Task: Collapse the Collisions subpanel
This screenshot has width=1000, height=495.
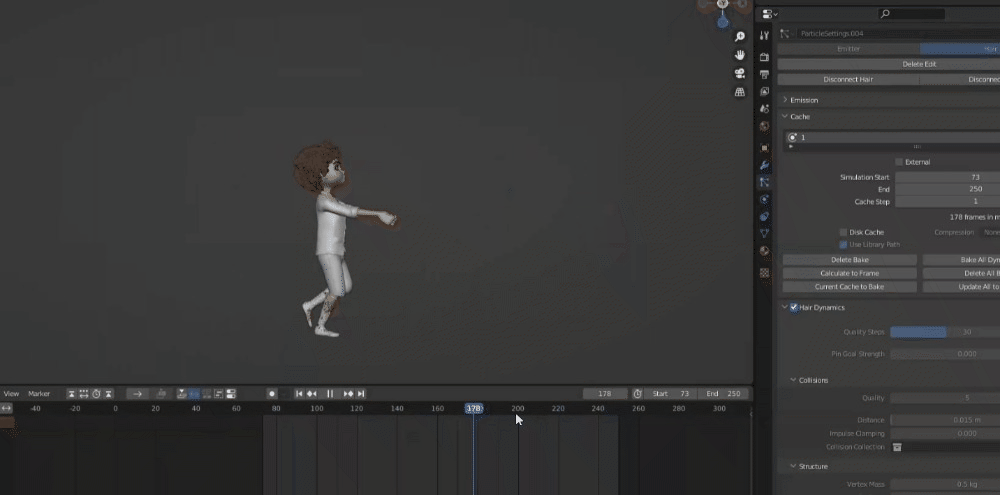Action: tap(793, 380)
